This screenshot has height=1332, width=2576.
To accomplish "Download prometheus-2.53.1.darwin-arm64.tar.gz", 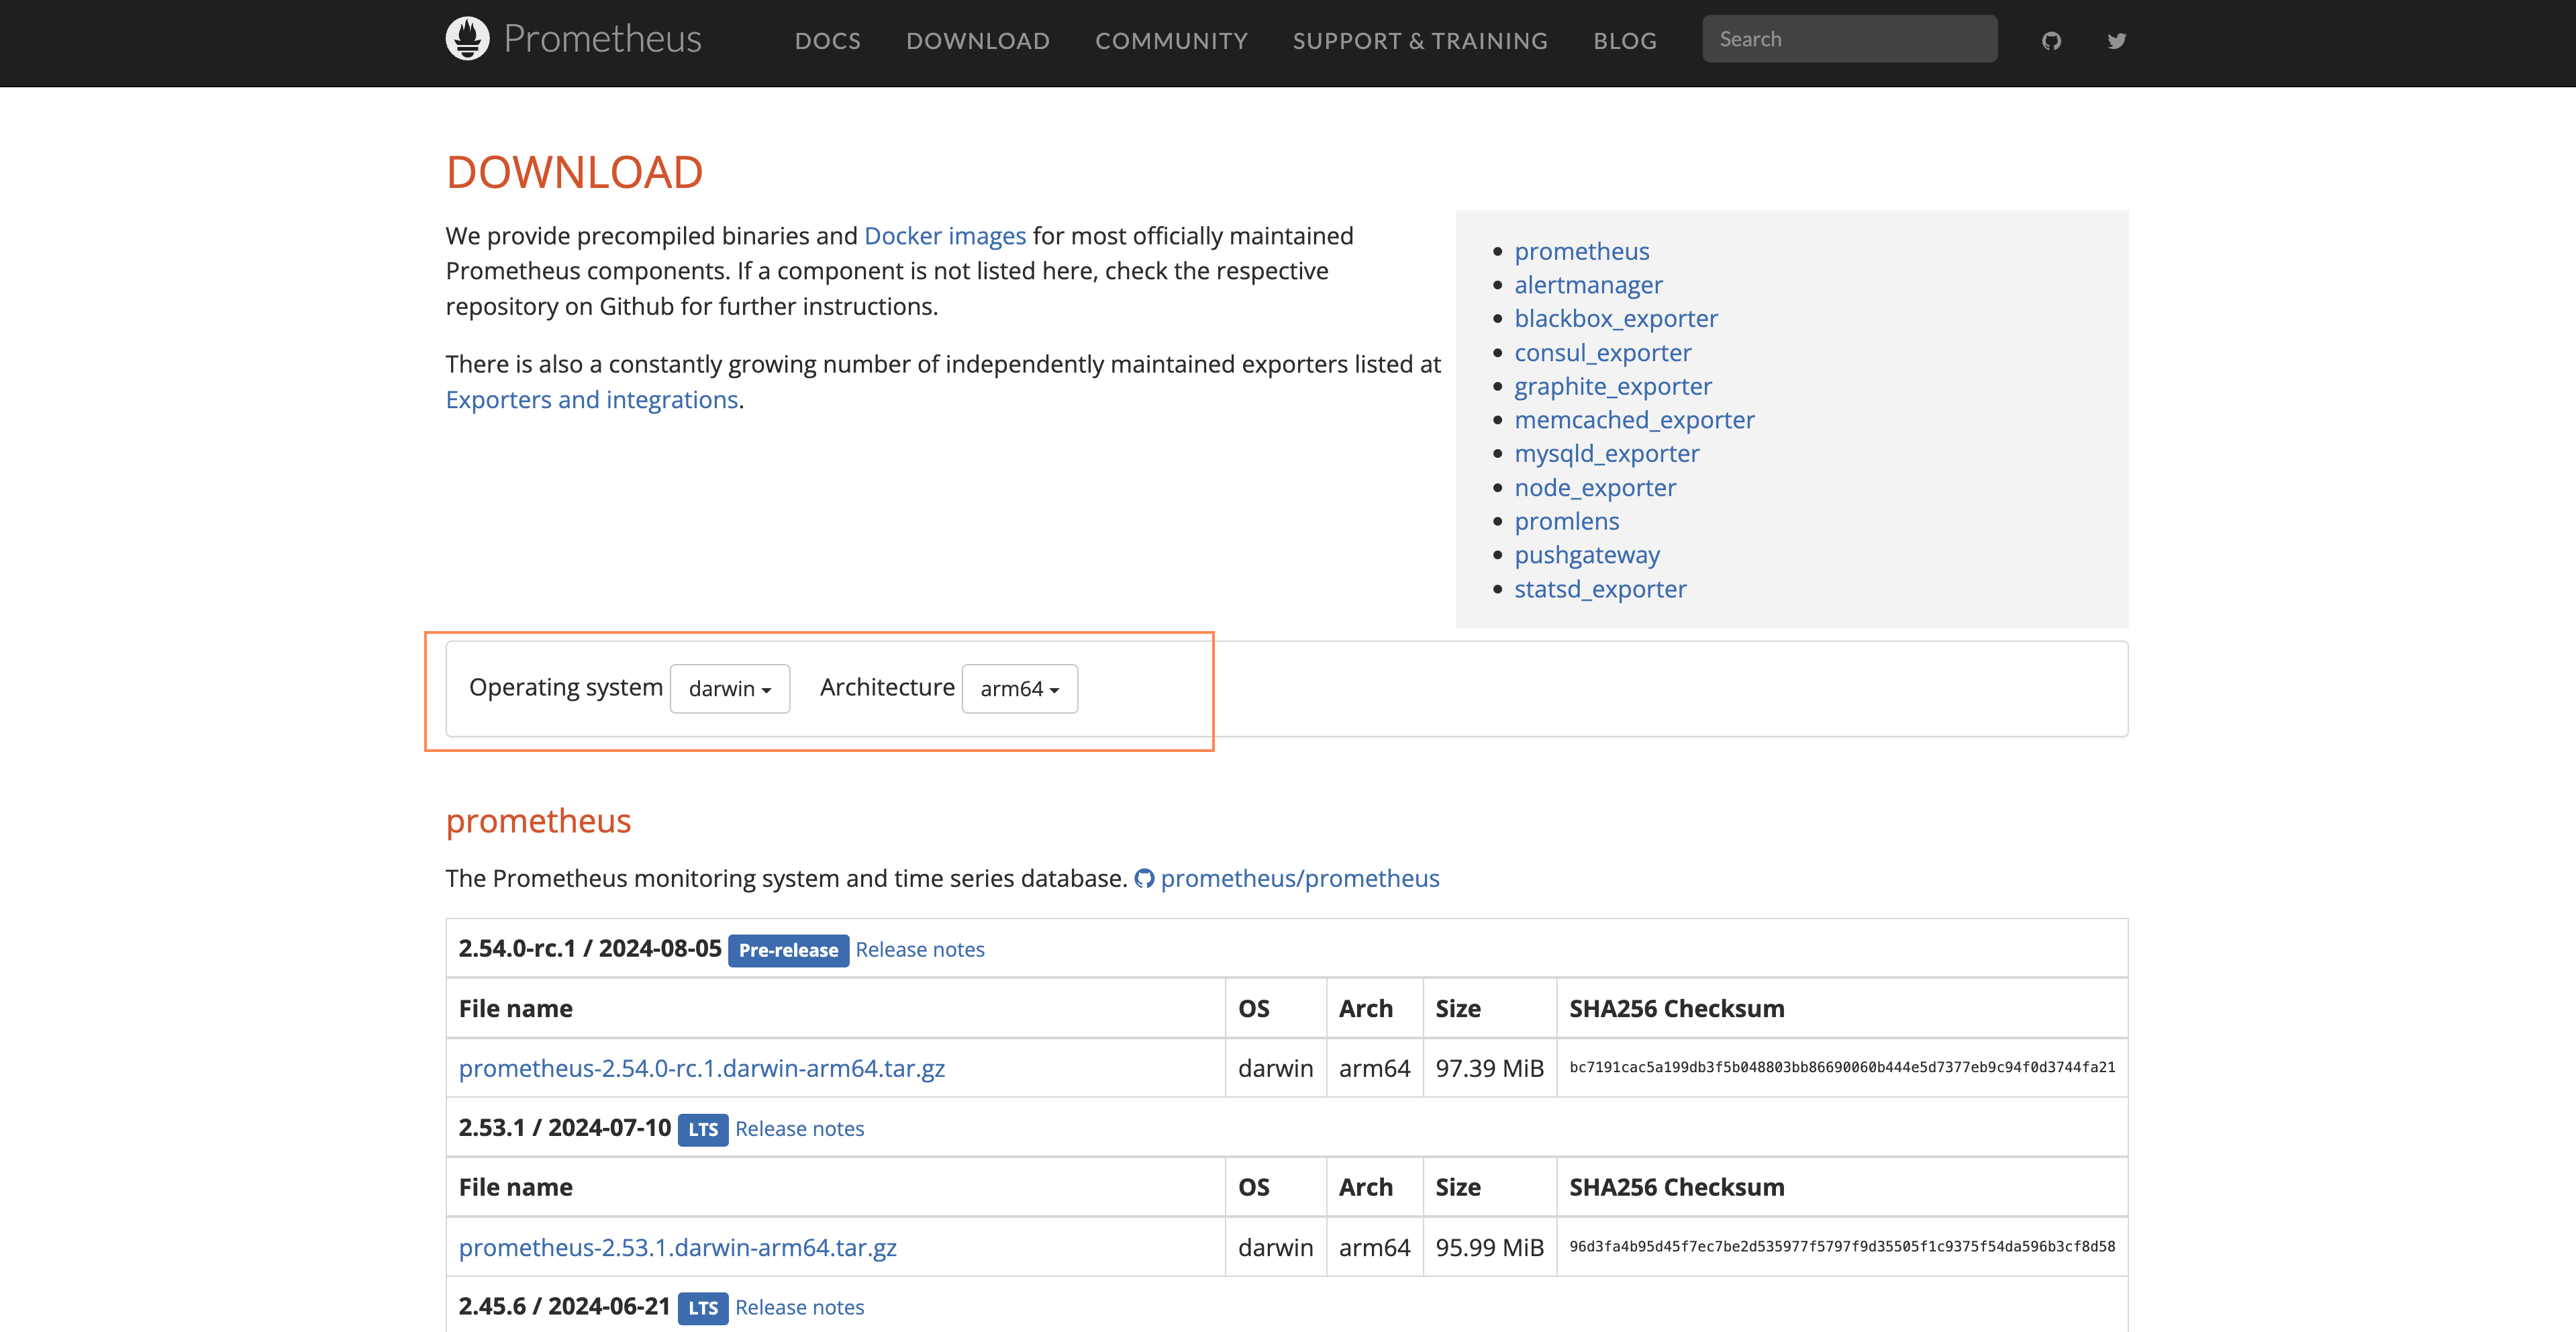I will 677,1247.
